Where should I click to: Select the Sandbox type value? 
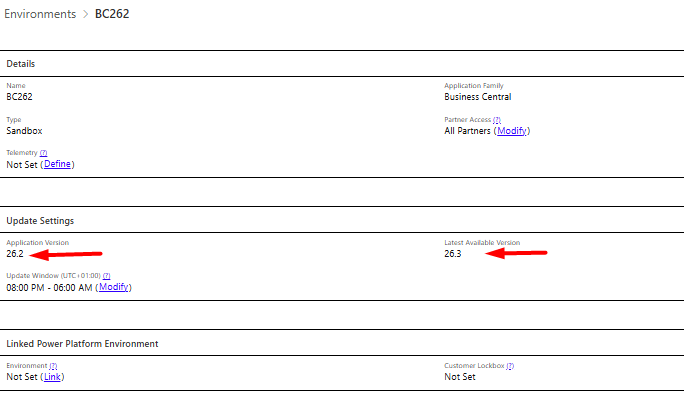click(x=24, y=131)
